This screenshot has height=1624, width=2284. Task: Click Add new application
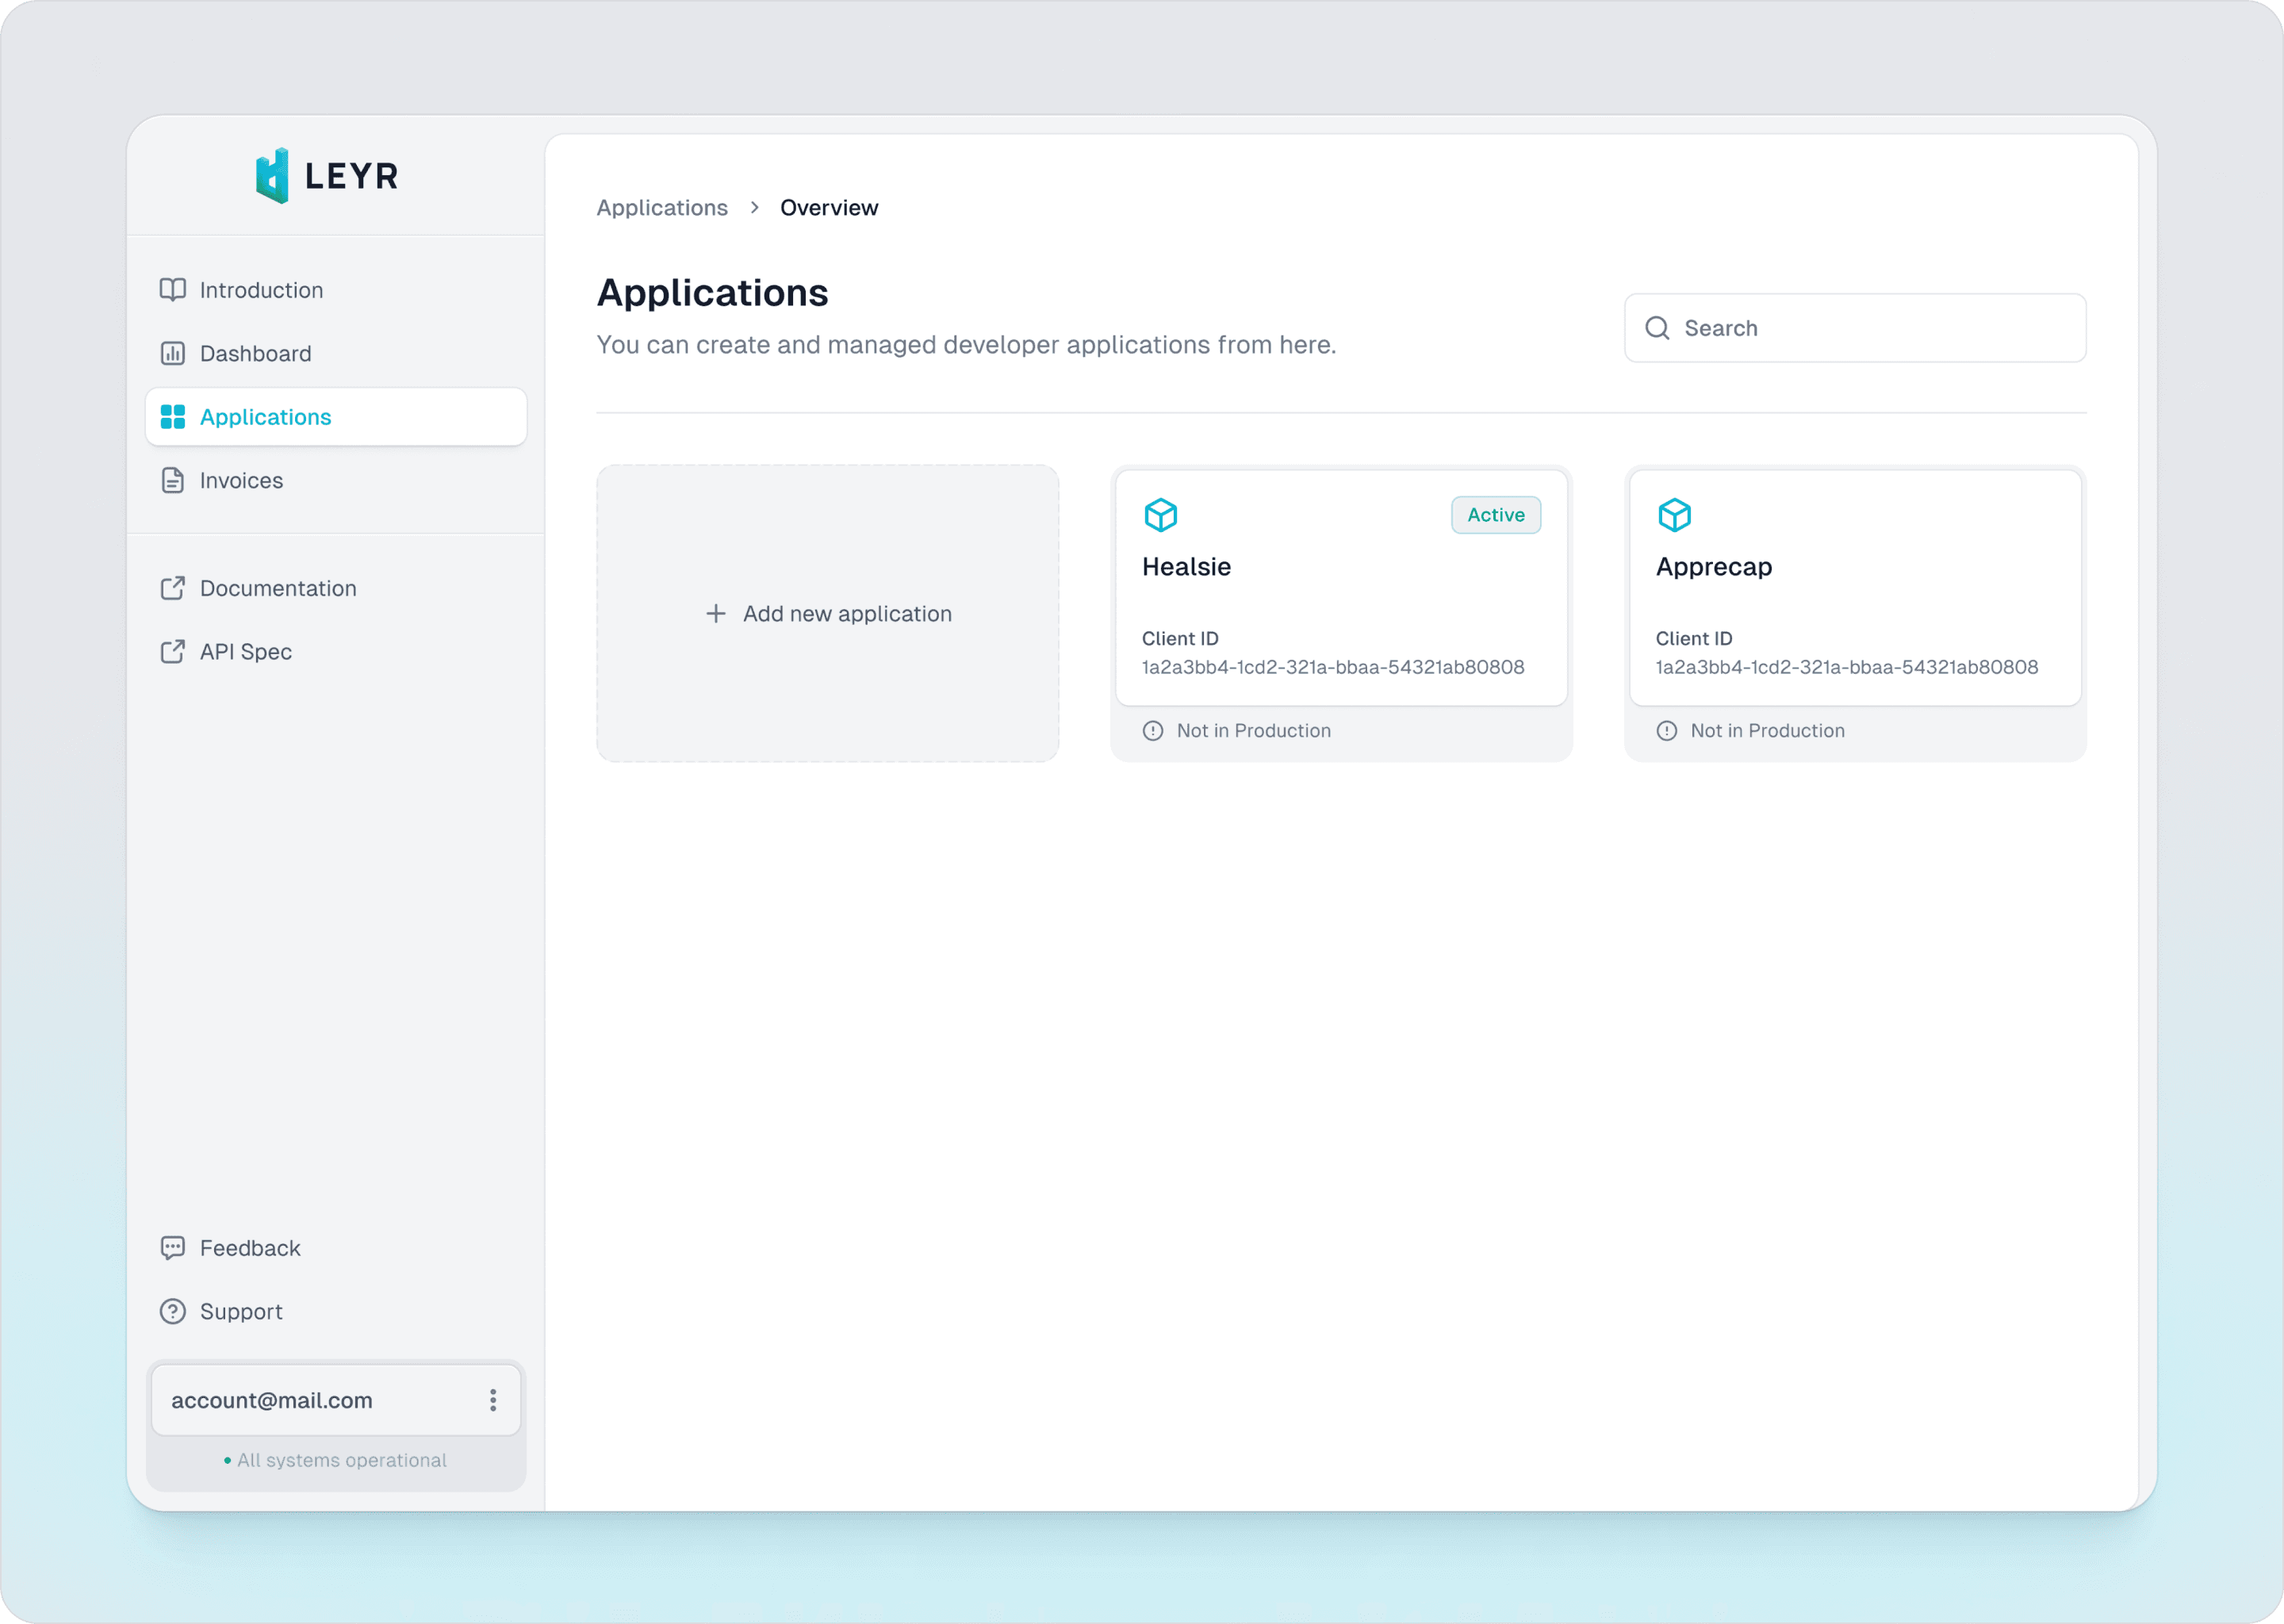[x=828, y=613]
